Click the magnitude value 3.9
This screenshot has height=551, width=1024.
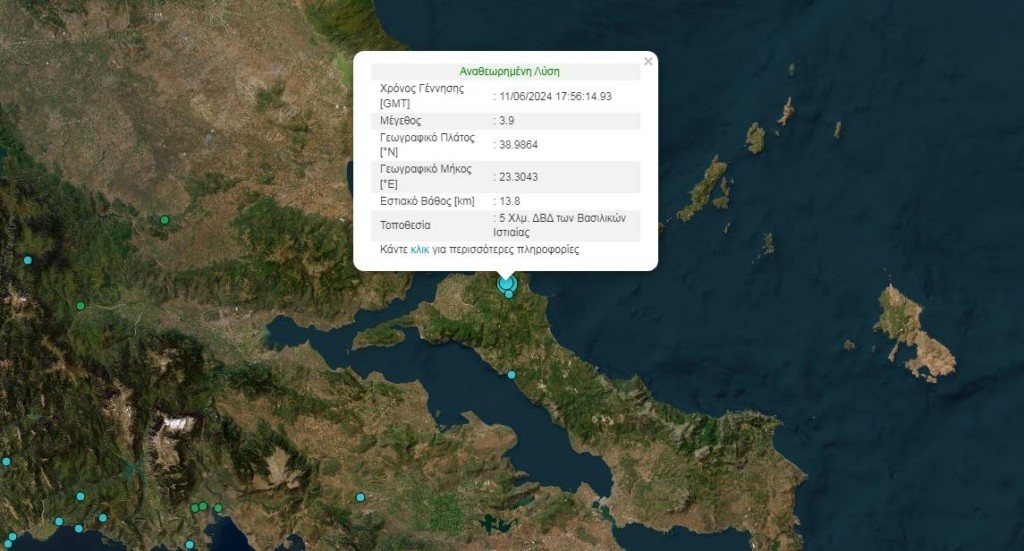pyautogui.click(x=508, y=120)
